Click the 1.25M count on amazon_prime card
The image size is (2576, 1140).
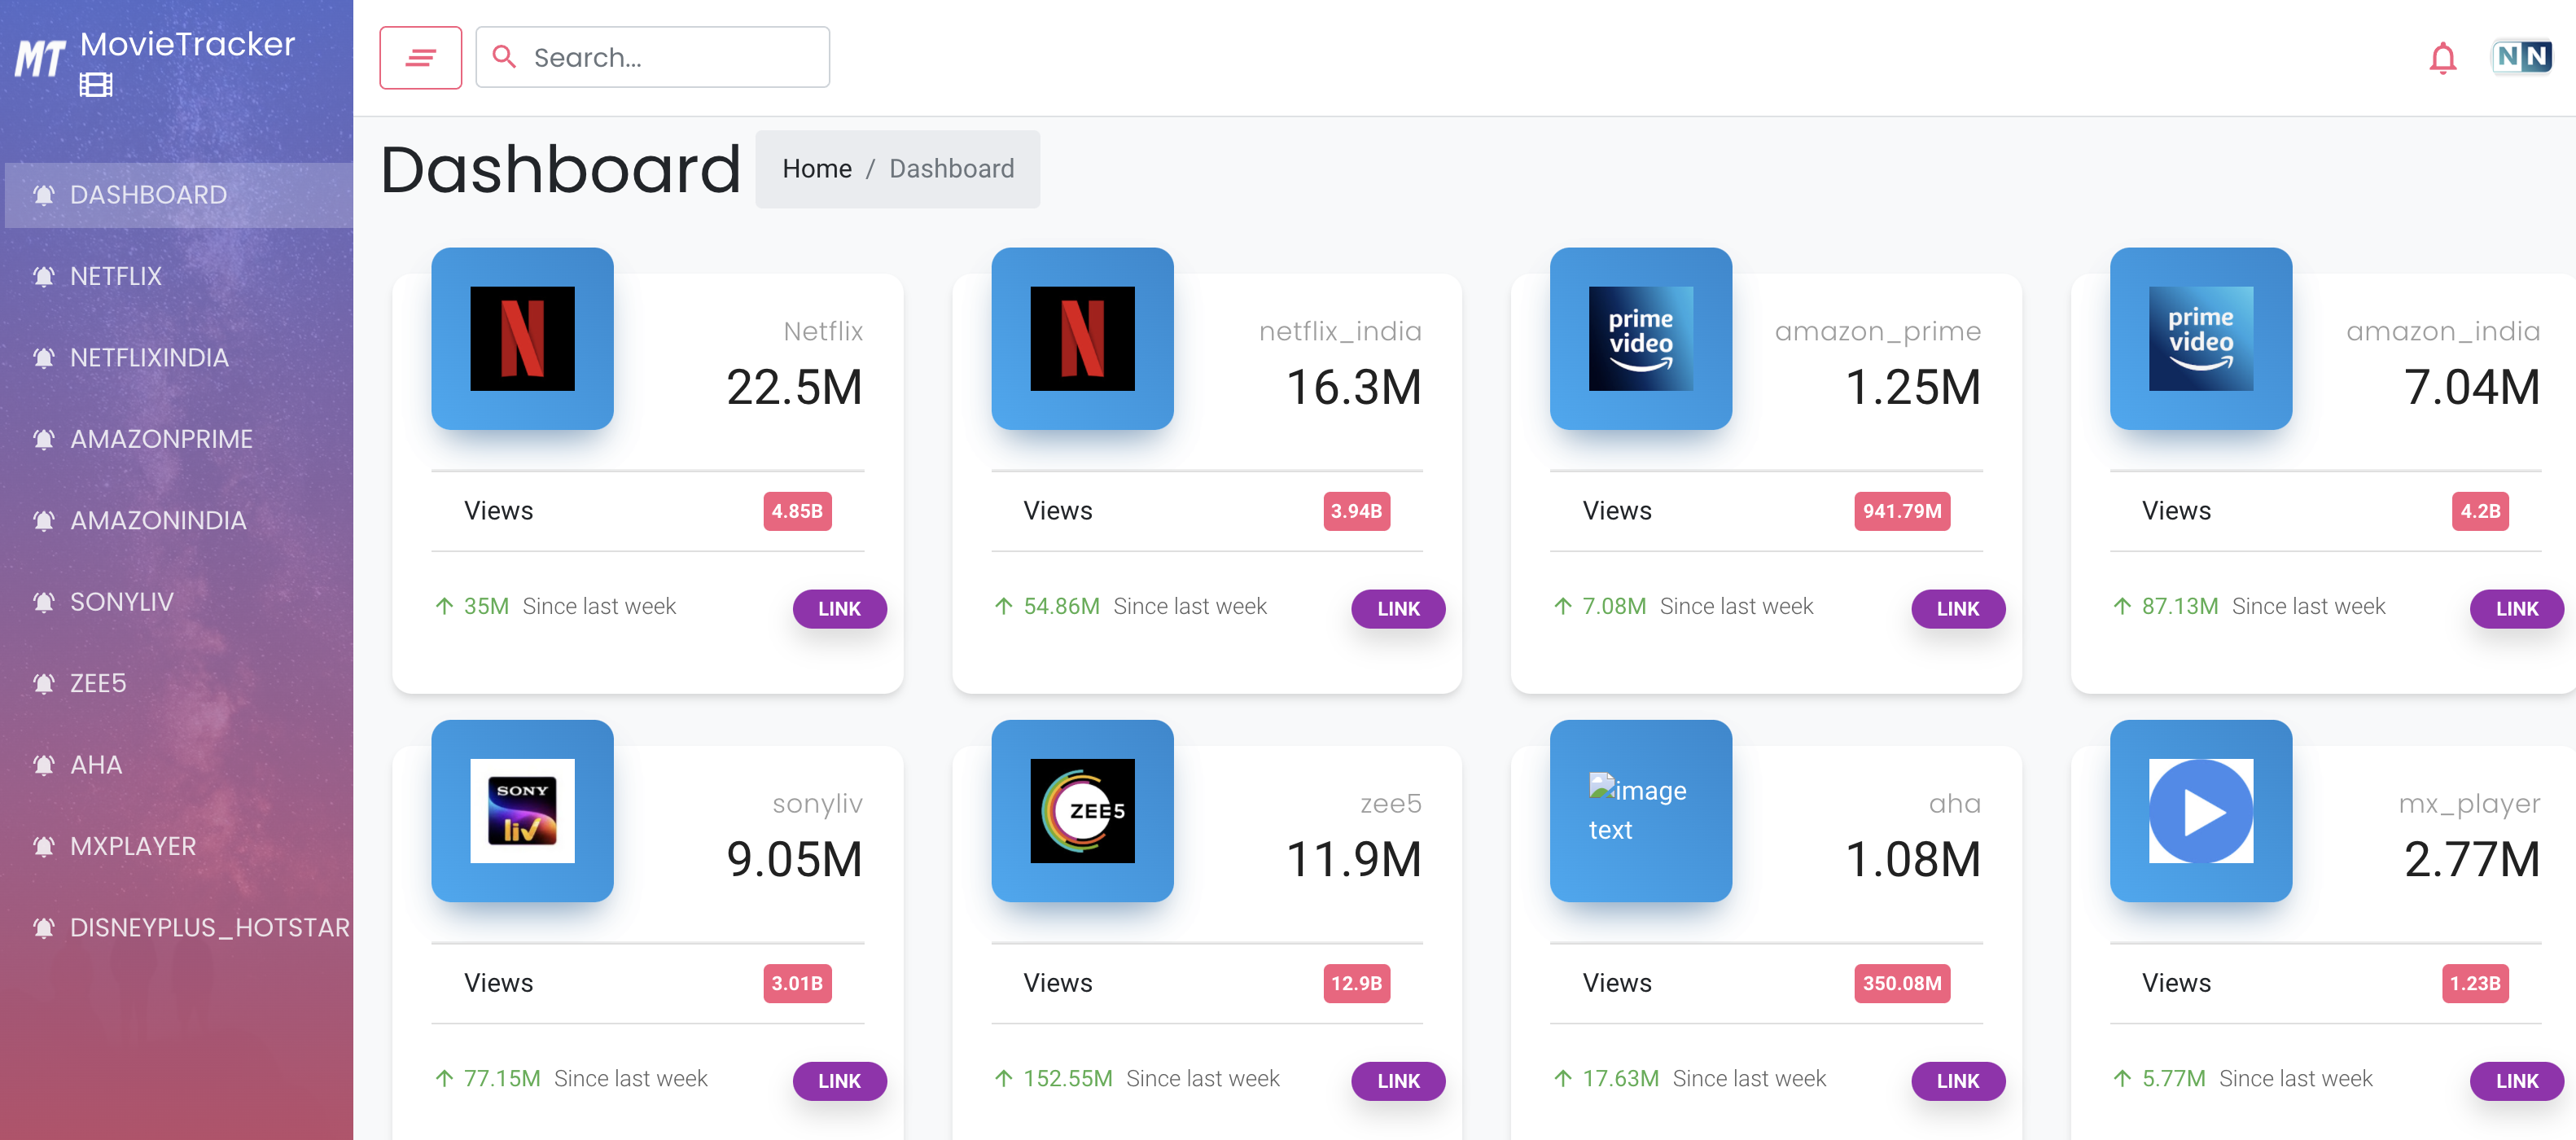(x=1913, y=387)
